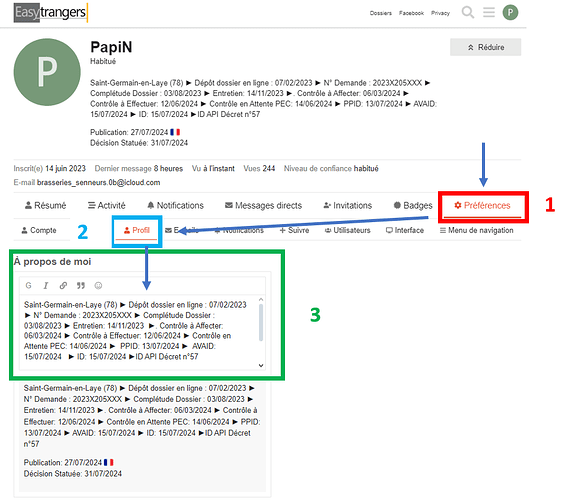Image resolution: width=581 pixels, height=500 pixels.
Task: Open the Dossiers link in the header
Action: tap(381, 13)
